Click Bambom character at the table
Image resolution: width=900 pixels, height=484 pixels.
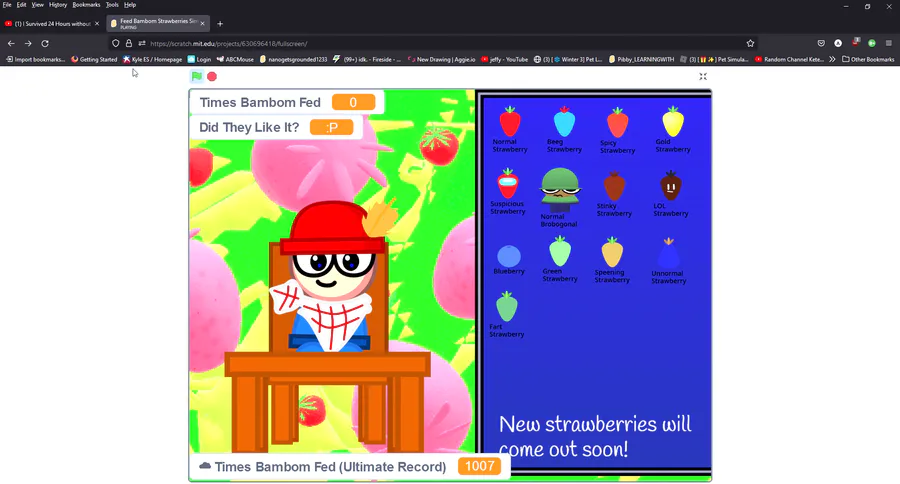(x=333, y=276)
